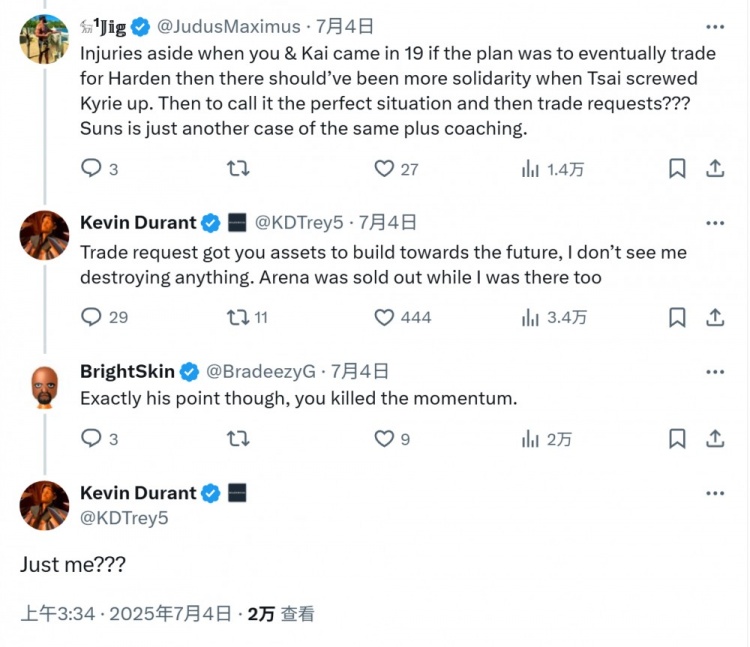Like the tweet with 27 likes
750x647 pixels.
point(384,169)
